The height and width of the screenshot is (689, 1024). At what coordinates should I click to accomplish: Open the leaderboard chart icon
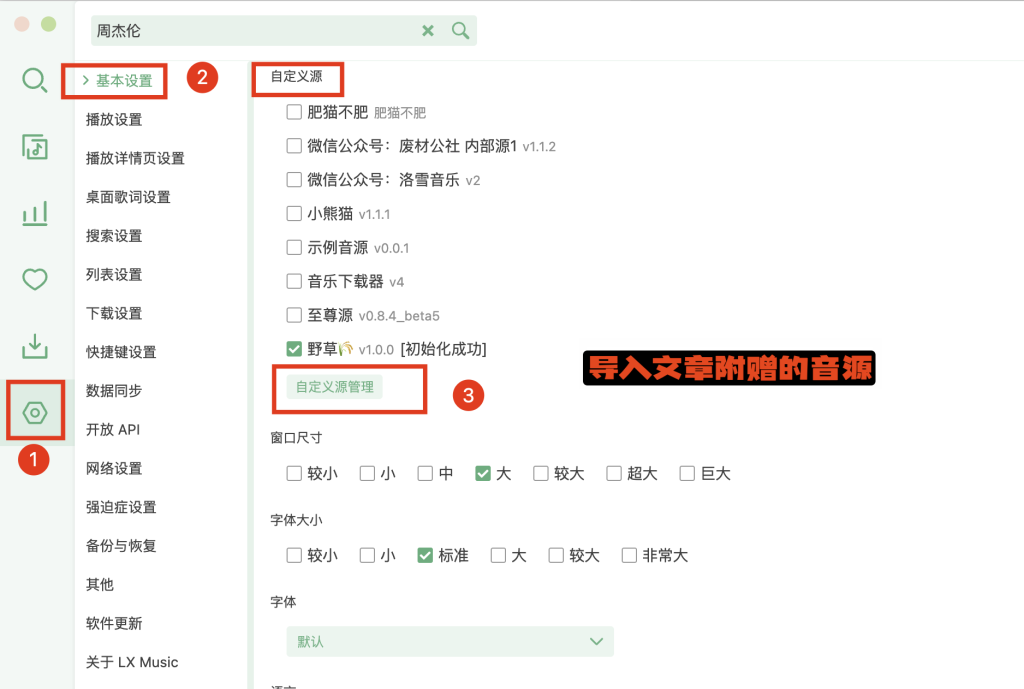click(x=35, y=213)
